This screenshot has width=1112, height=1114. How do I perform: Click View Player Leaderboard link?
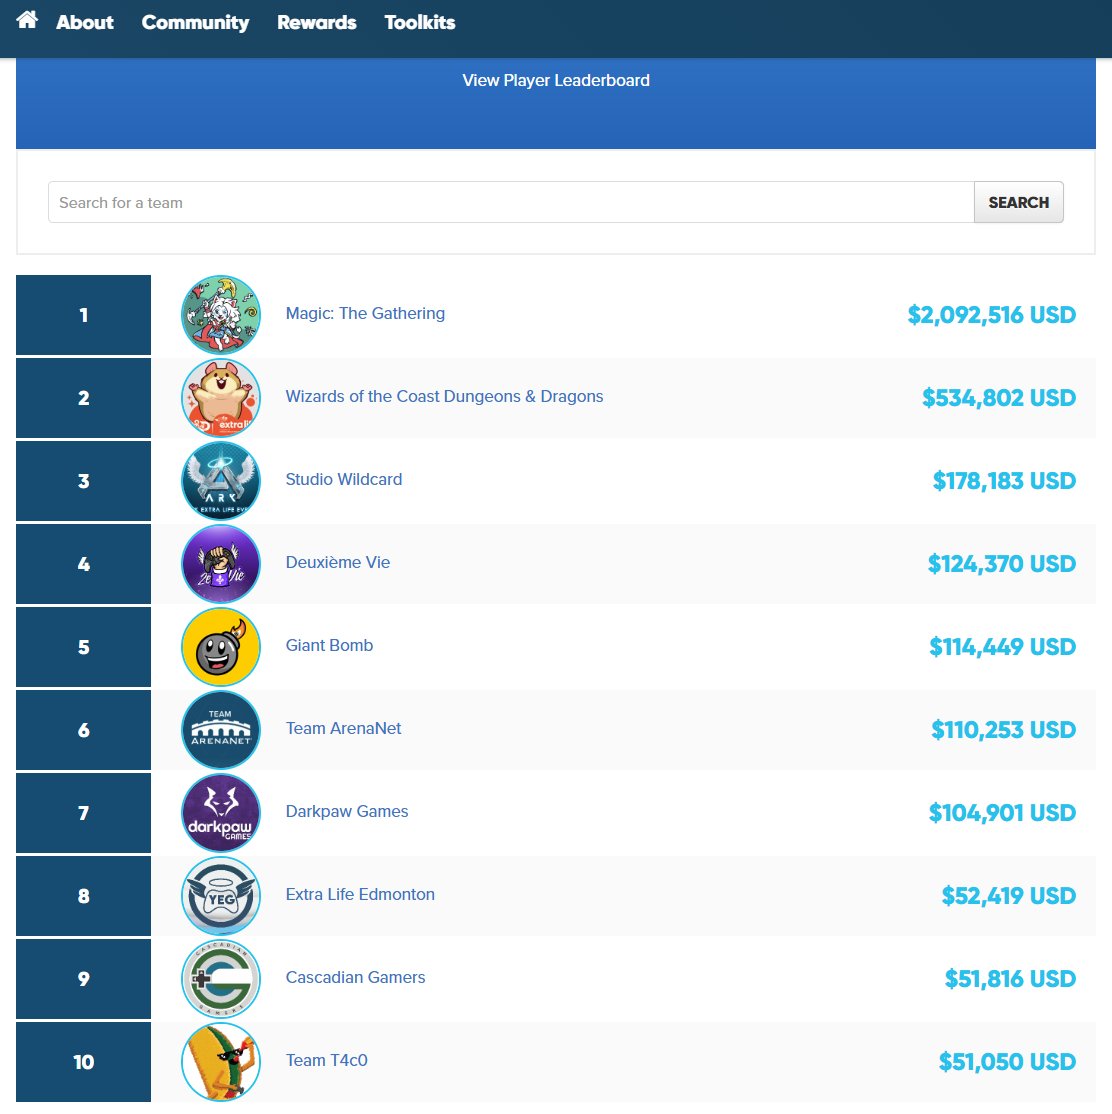556,80
